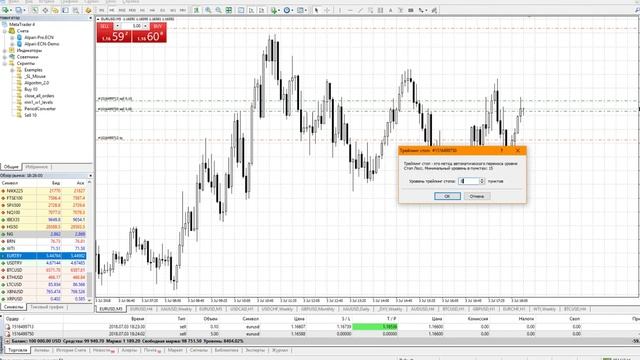Viewport: 640px width, 360px height.
Task: Open the Periods clock toolbar button
Action: pos(288,10)
